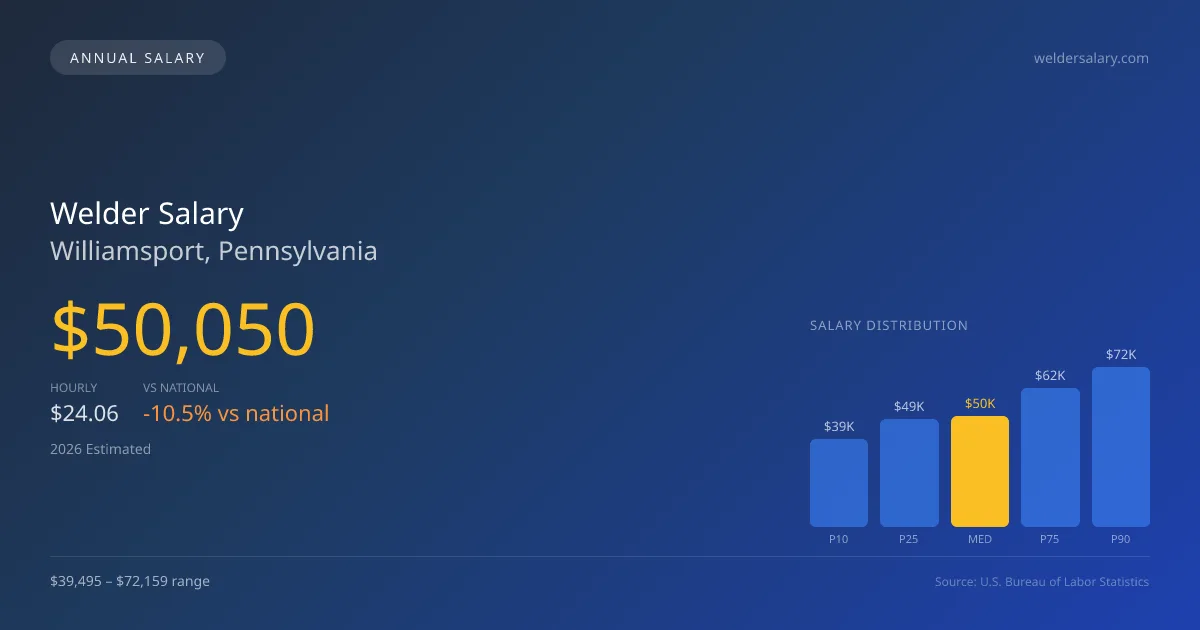The image size is (1200, 630).
Task: Click the yellow MED median bar
Action: pos(980,472)
